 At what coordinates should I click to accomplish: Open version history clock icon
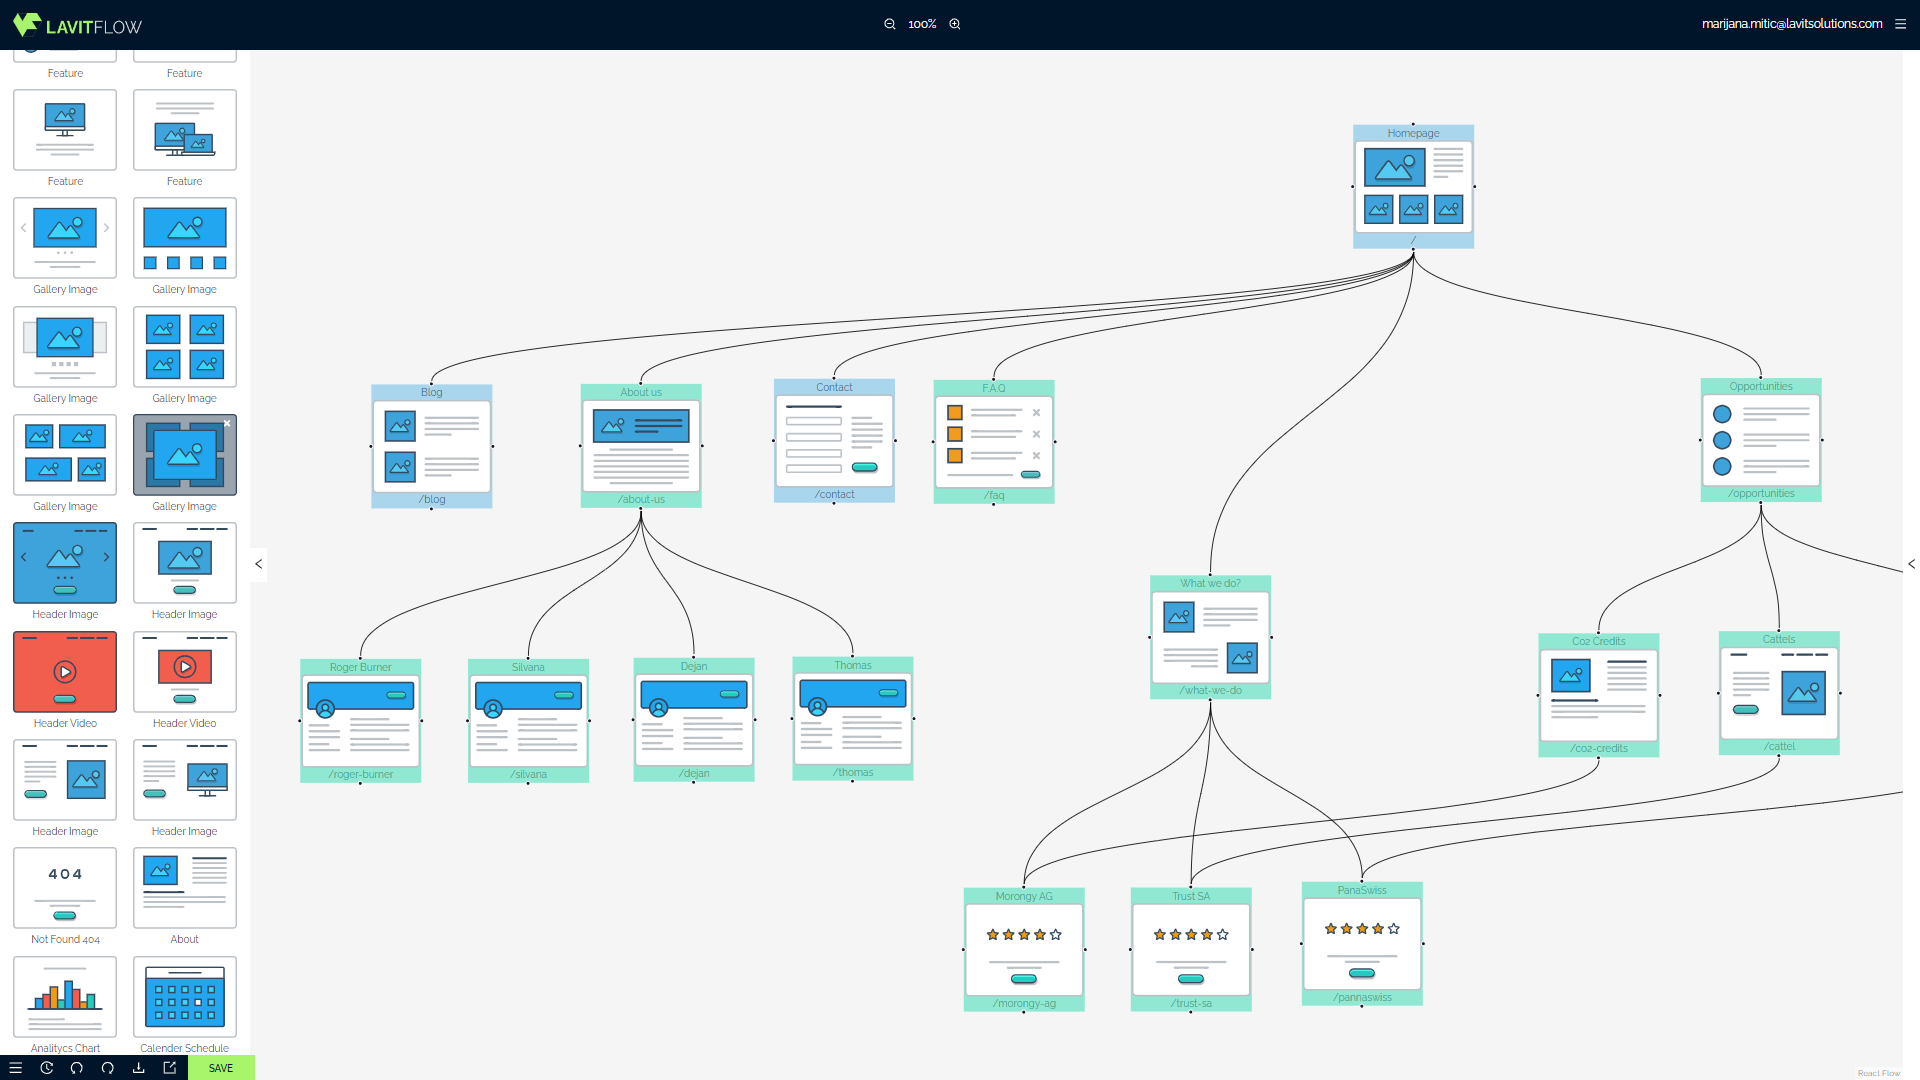tap(46, 1068)
